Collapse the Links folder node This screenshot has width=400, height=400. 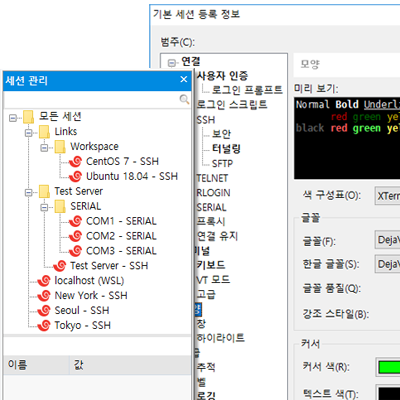[x=29, y=133]
